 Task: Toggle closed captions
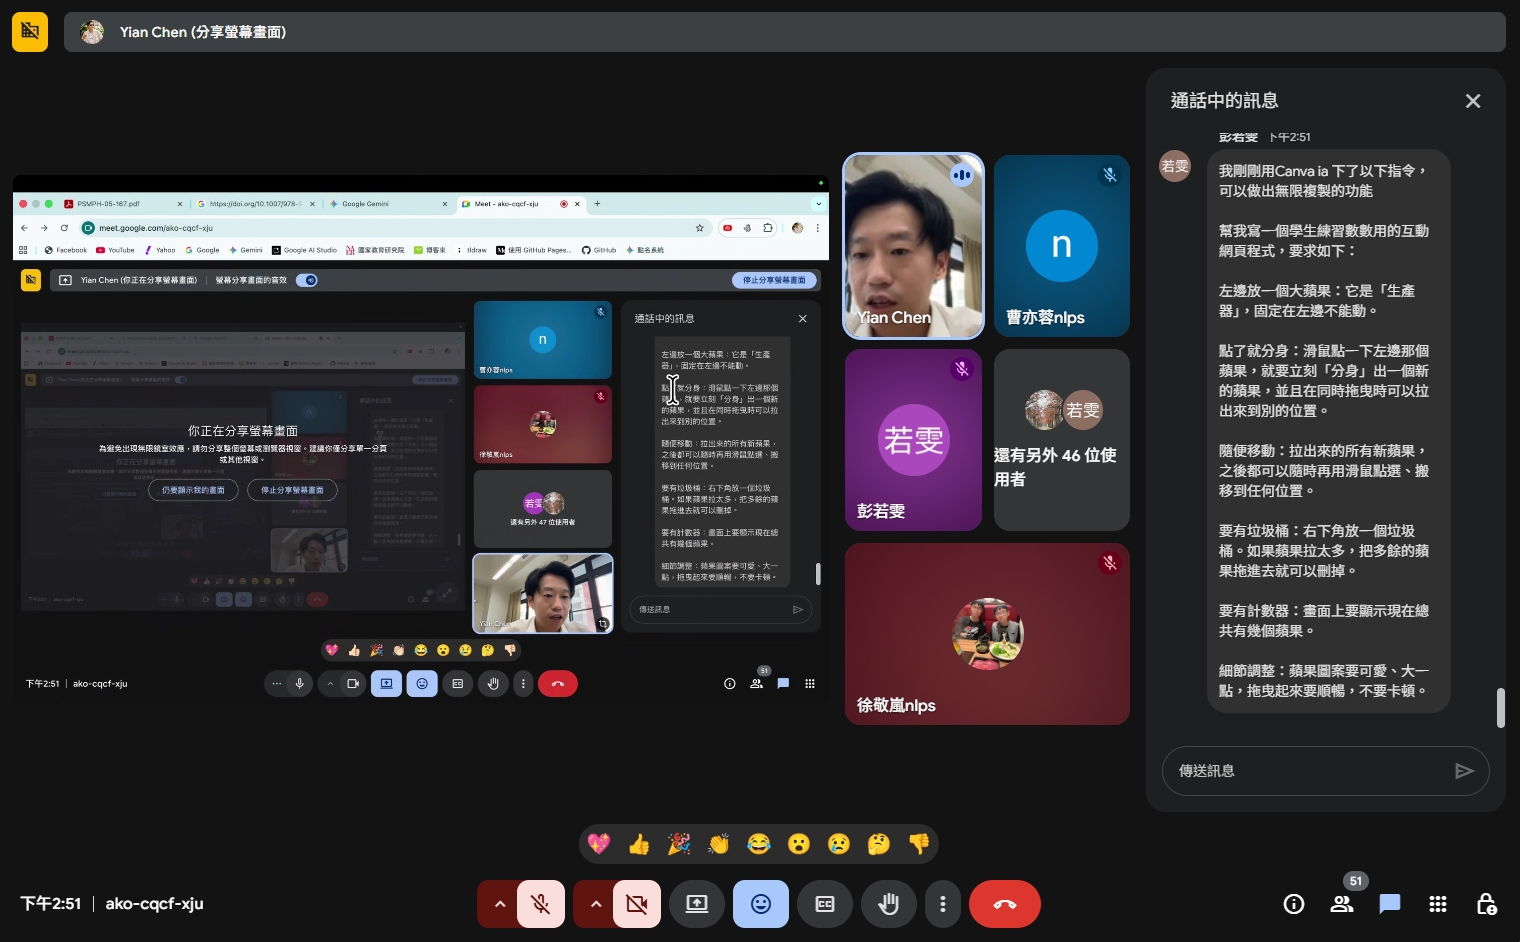tap(825, 904)
